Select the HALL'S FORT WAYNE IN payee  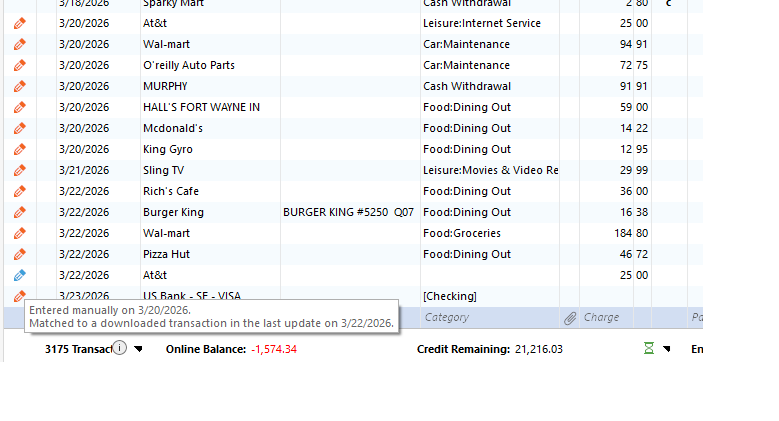click(201, 107)
